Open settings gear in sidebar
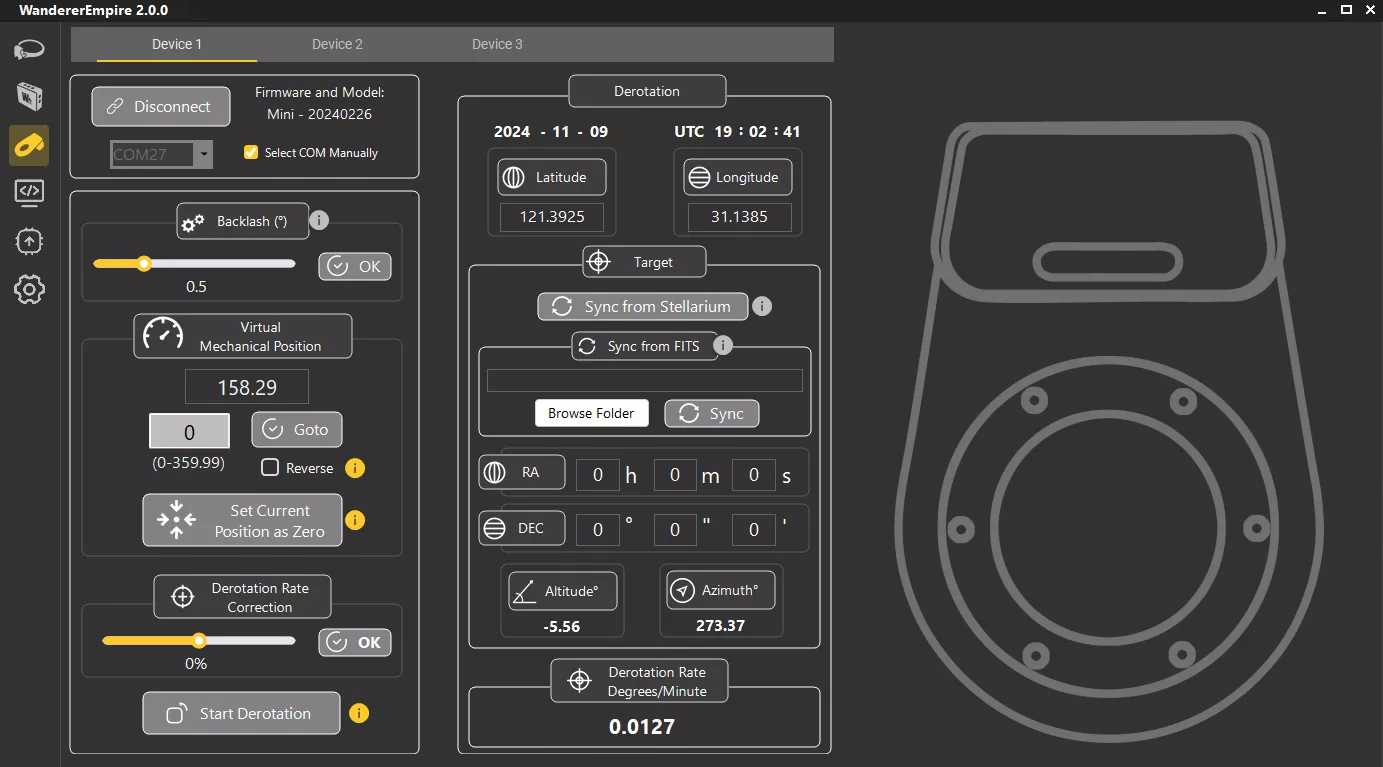The height and width of the screenshot is (767, 1383). [x=29, y=290]
